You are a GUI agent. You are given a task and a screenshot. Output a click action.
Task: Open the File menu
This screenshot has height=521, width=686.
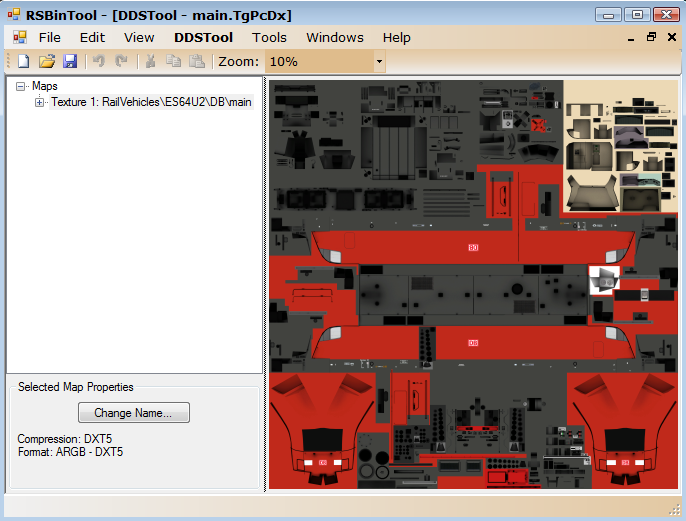50,37
